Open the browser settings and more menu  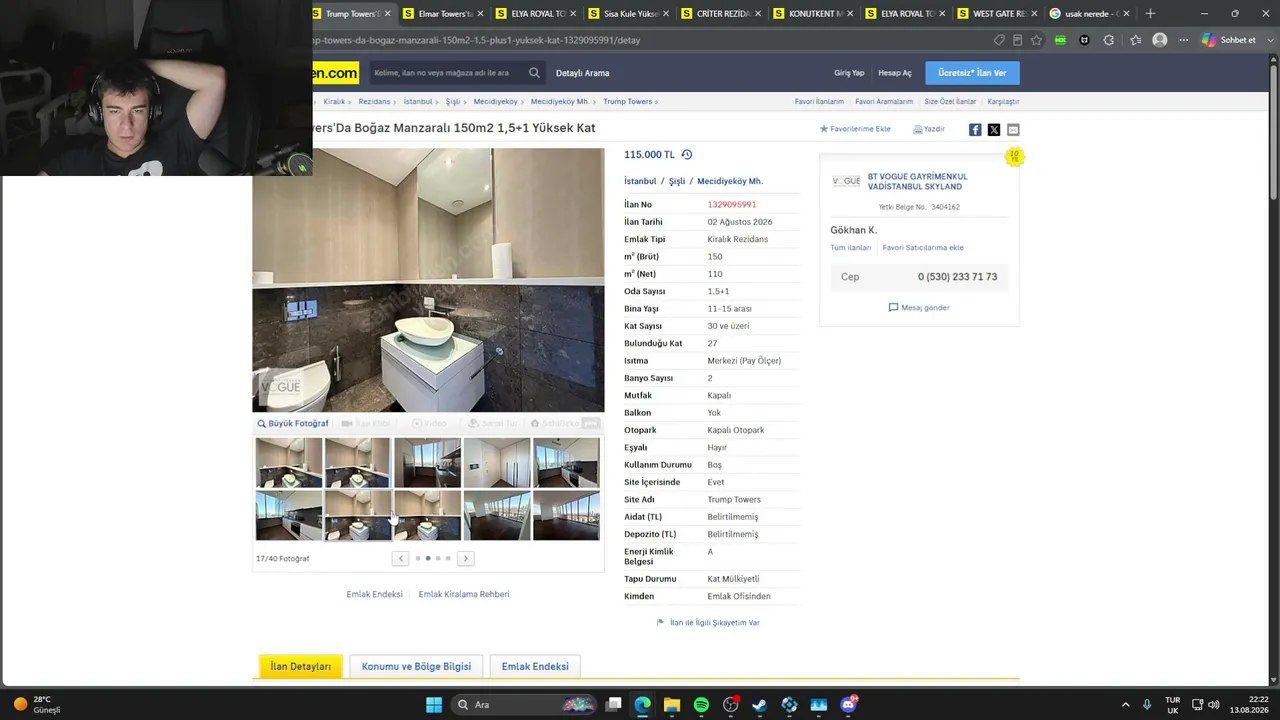point(1183,40)
